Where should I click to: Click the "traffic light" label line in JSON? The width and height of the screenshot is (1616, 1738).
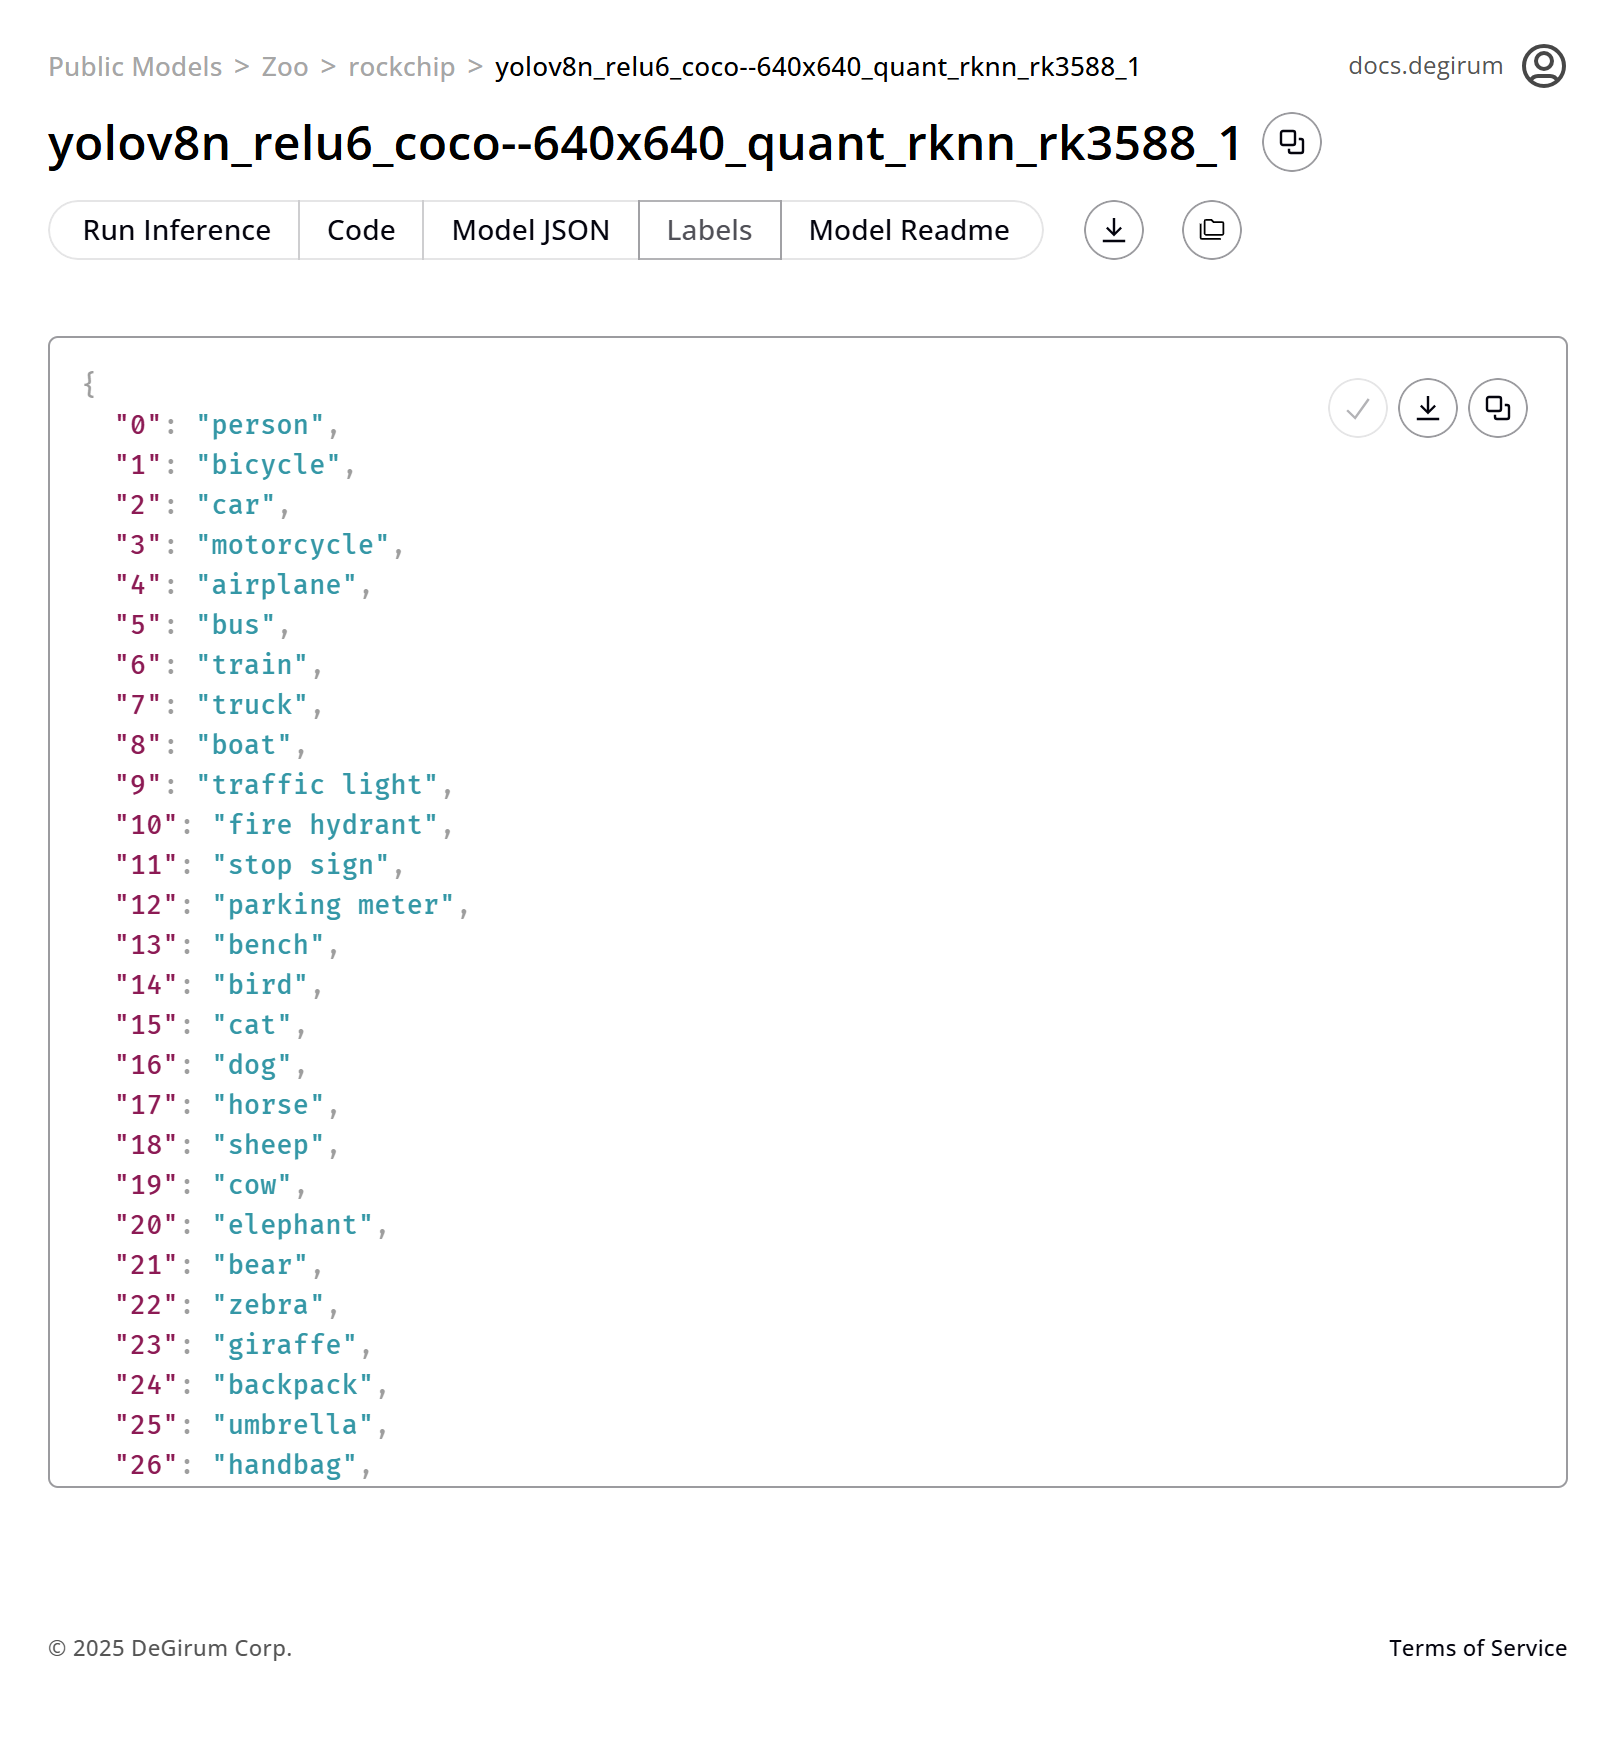pos(317,785)
